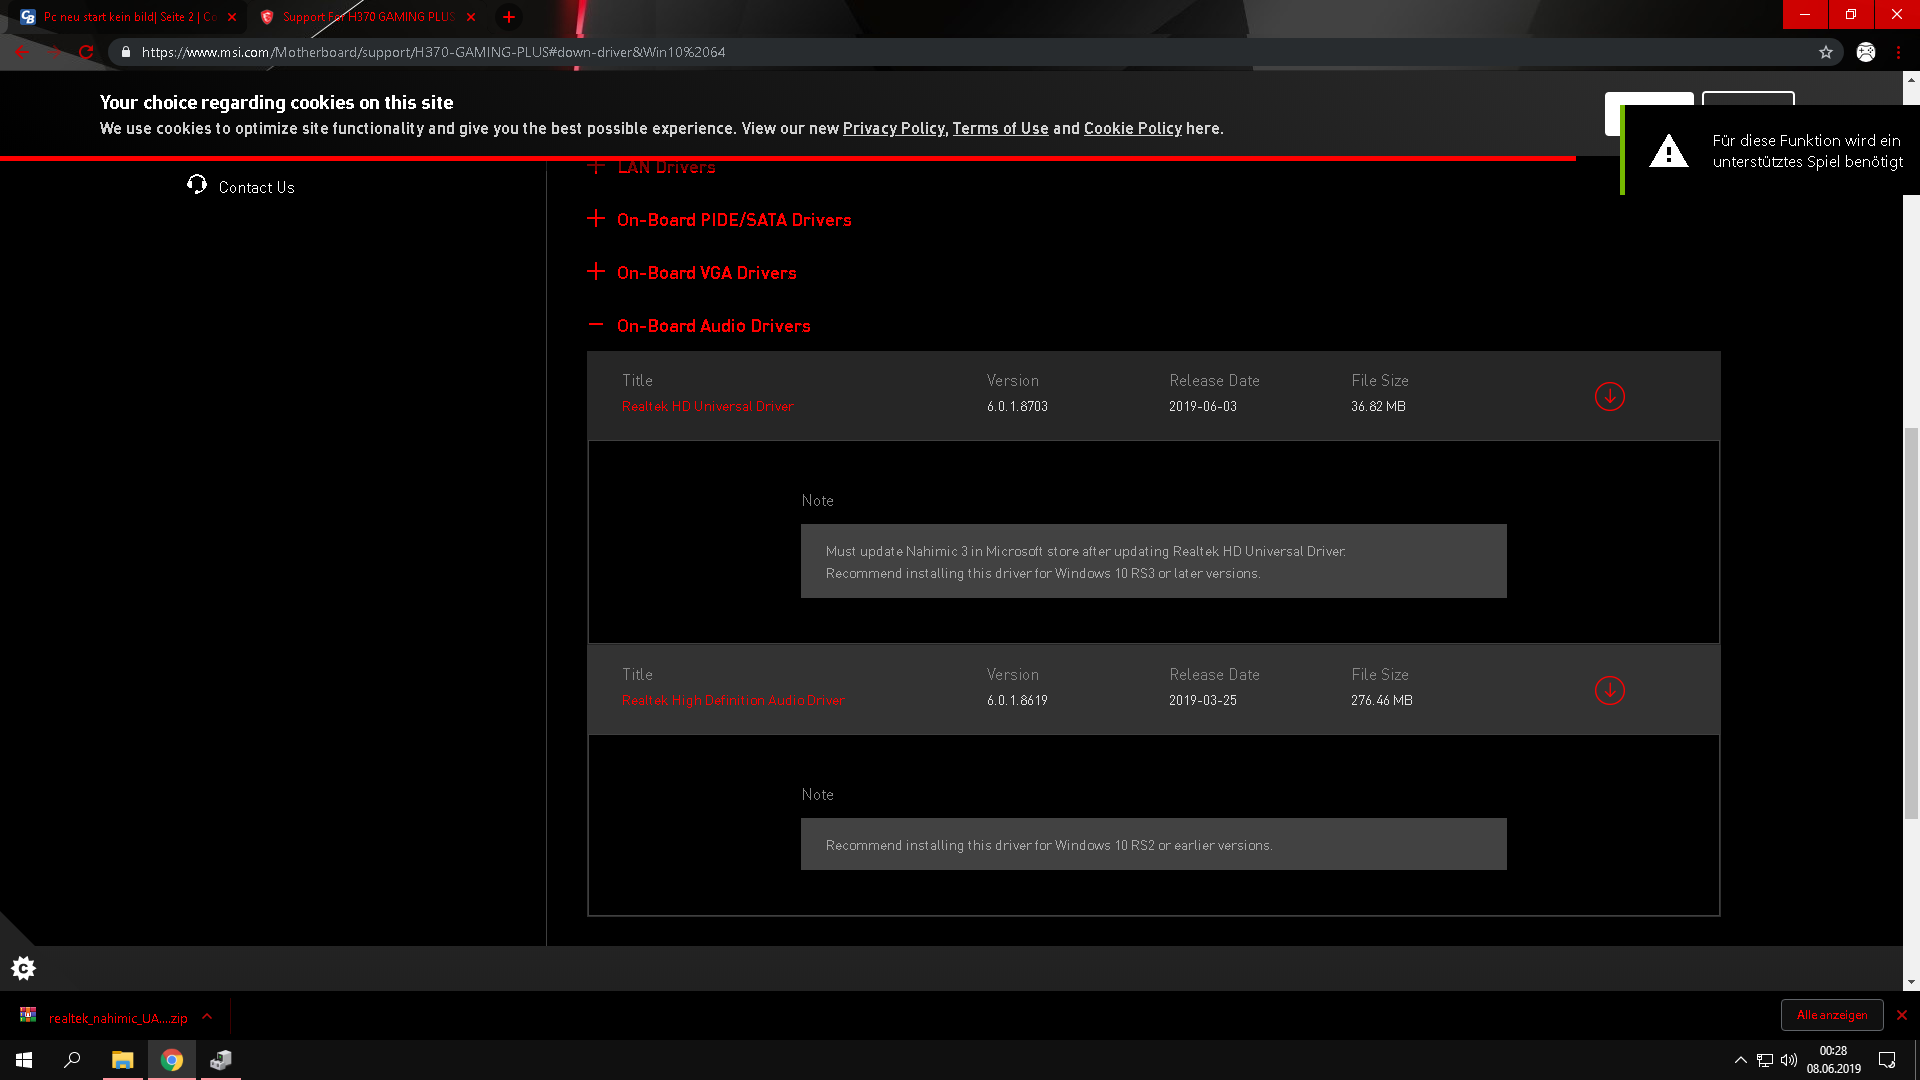Open a new browser tab
This screenshot has width=1920, height=1080.
coord(509,17)
